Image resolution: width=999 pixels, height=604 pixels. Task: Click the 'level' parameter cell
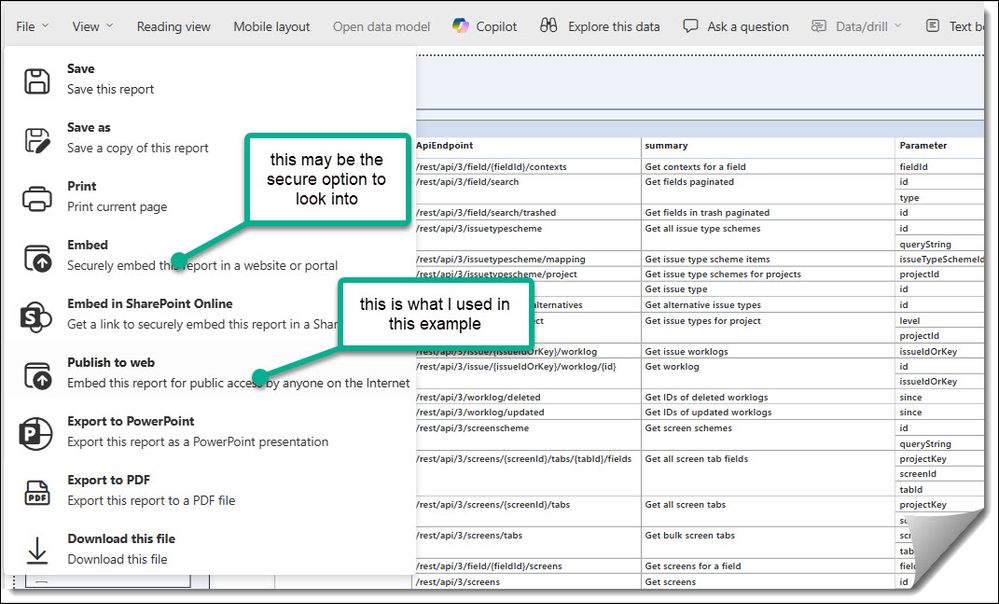(940, 320)
